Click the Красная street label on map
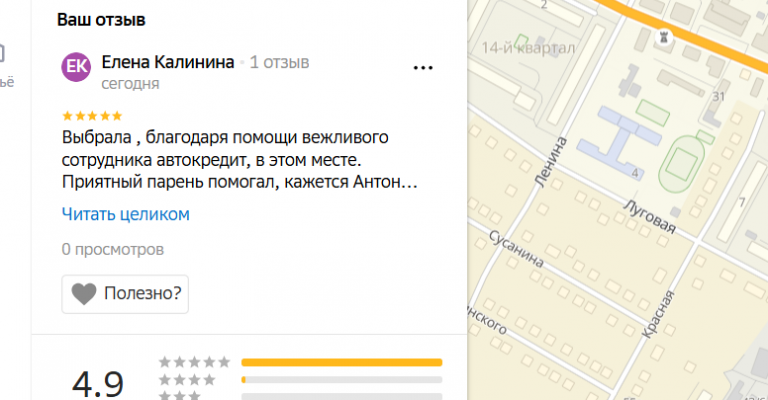The width and height of the screenshot is (768, 400). (658, 314)
